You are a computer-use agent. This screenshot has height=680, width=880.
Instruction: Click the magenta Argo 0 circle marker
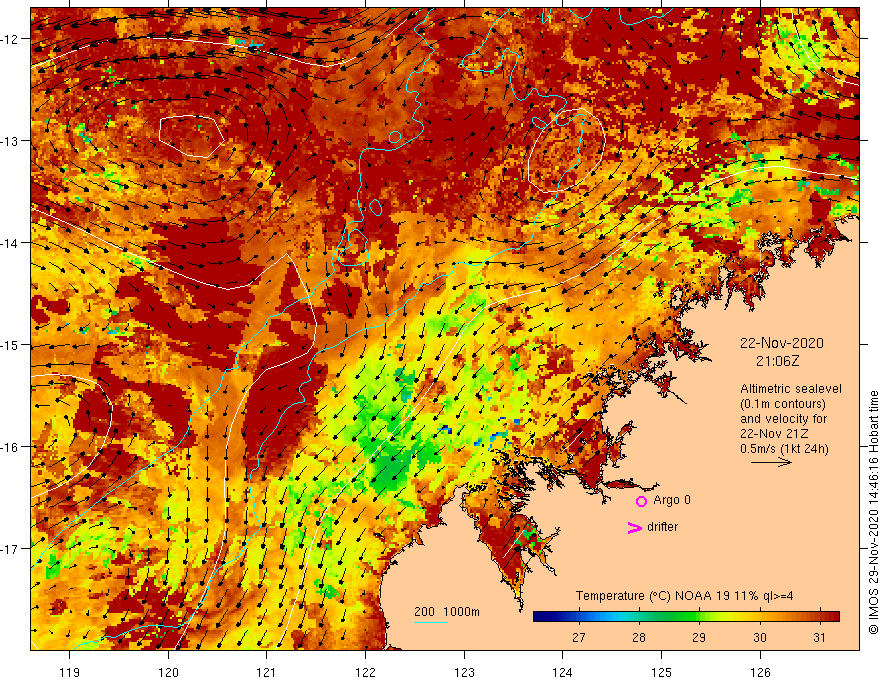pos(641,501)
